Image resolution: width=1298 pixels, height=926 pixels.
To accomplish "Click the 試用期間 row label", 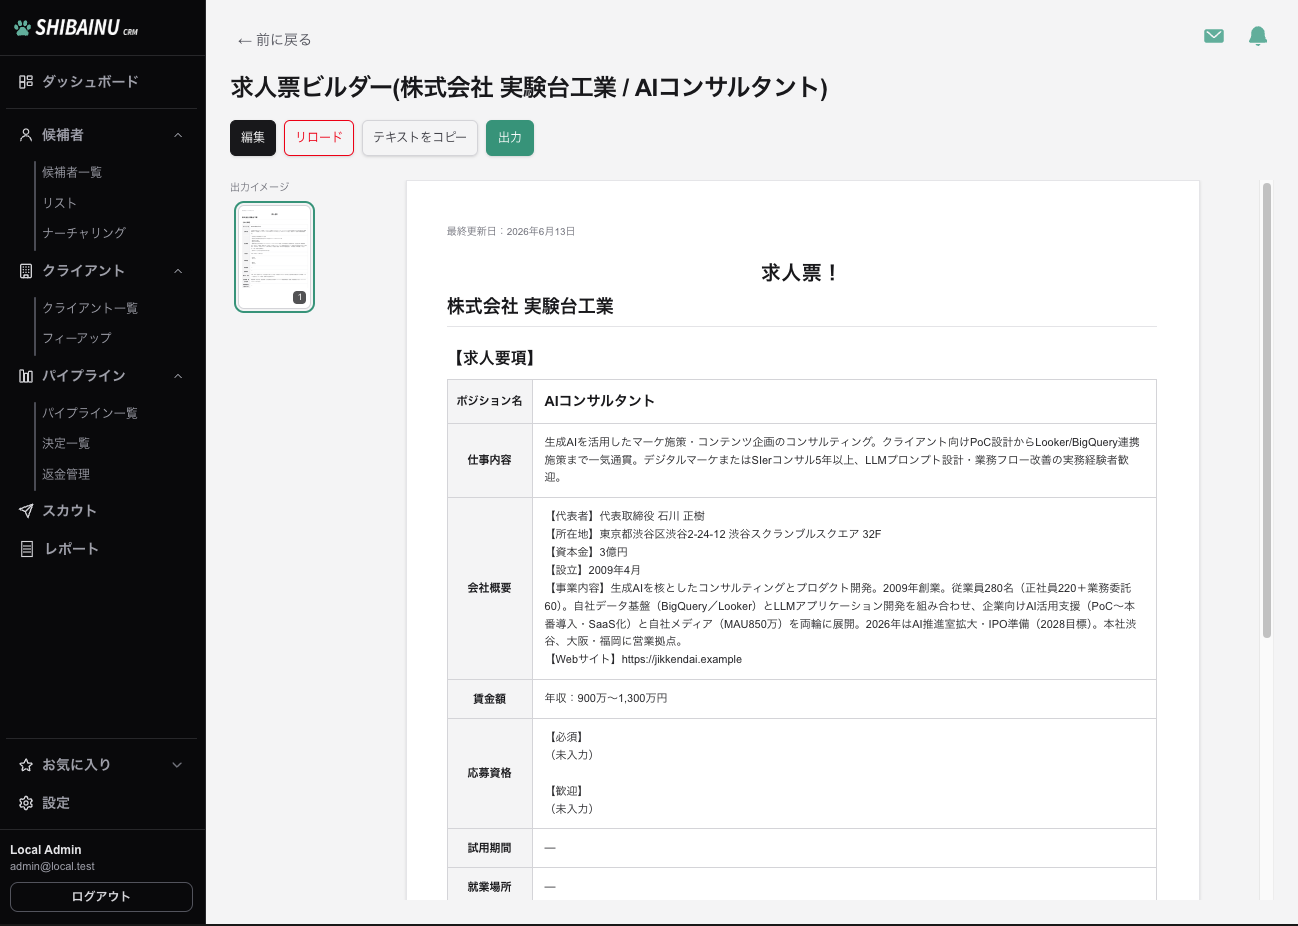I will click(x=489, y=848).
